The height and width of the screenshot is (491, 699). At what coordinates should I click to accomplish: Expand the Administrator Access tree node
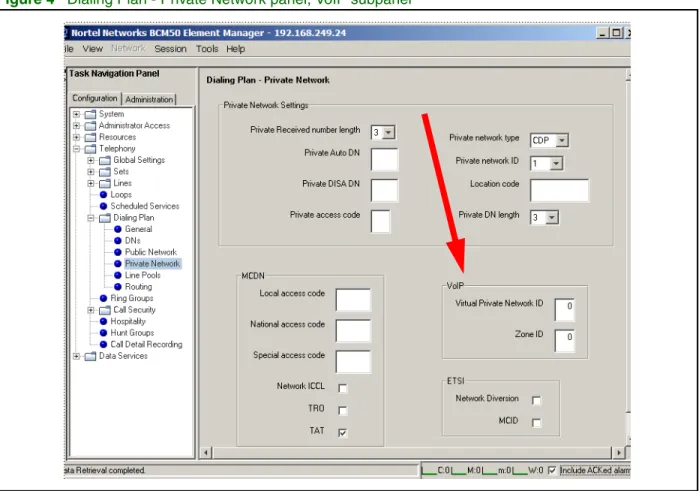tap(76, 126)
